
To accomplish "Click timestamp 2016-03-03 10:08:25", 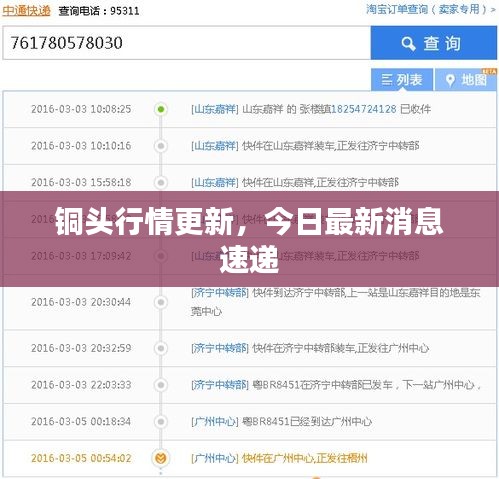I will click(81, 109).
